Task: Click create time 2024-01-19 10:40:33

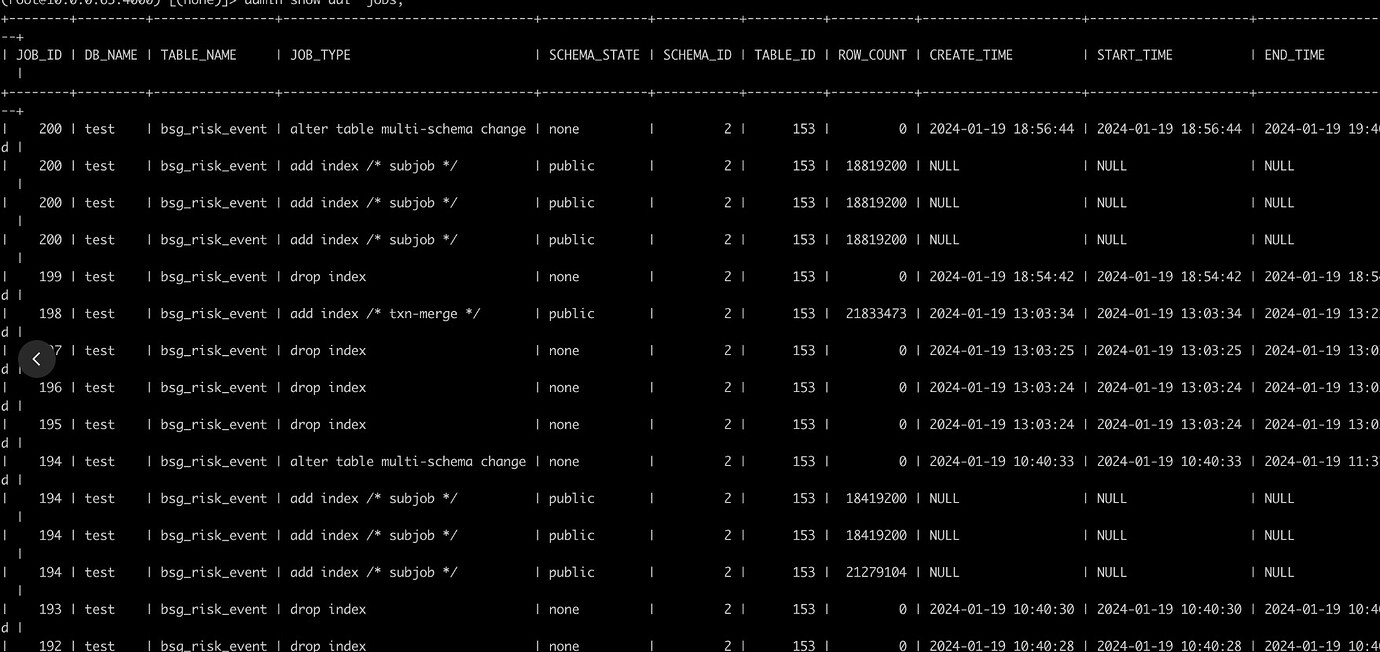Action: click(x=1002, y=462)
